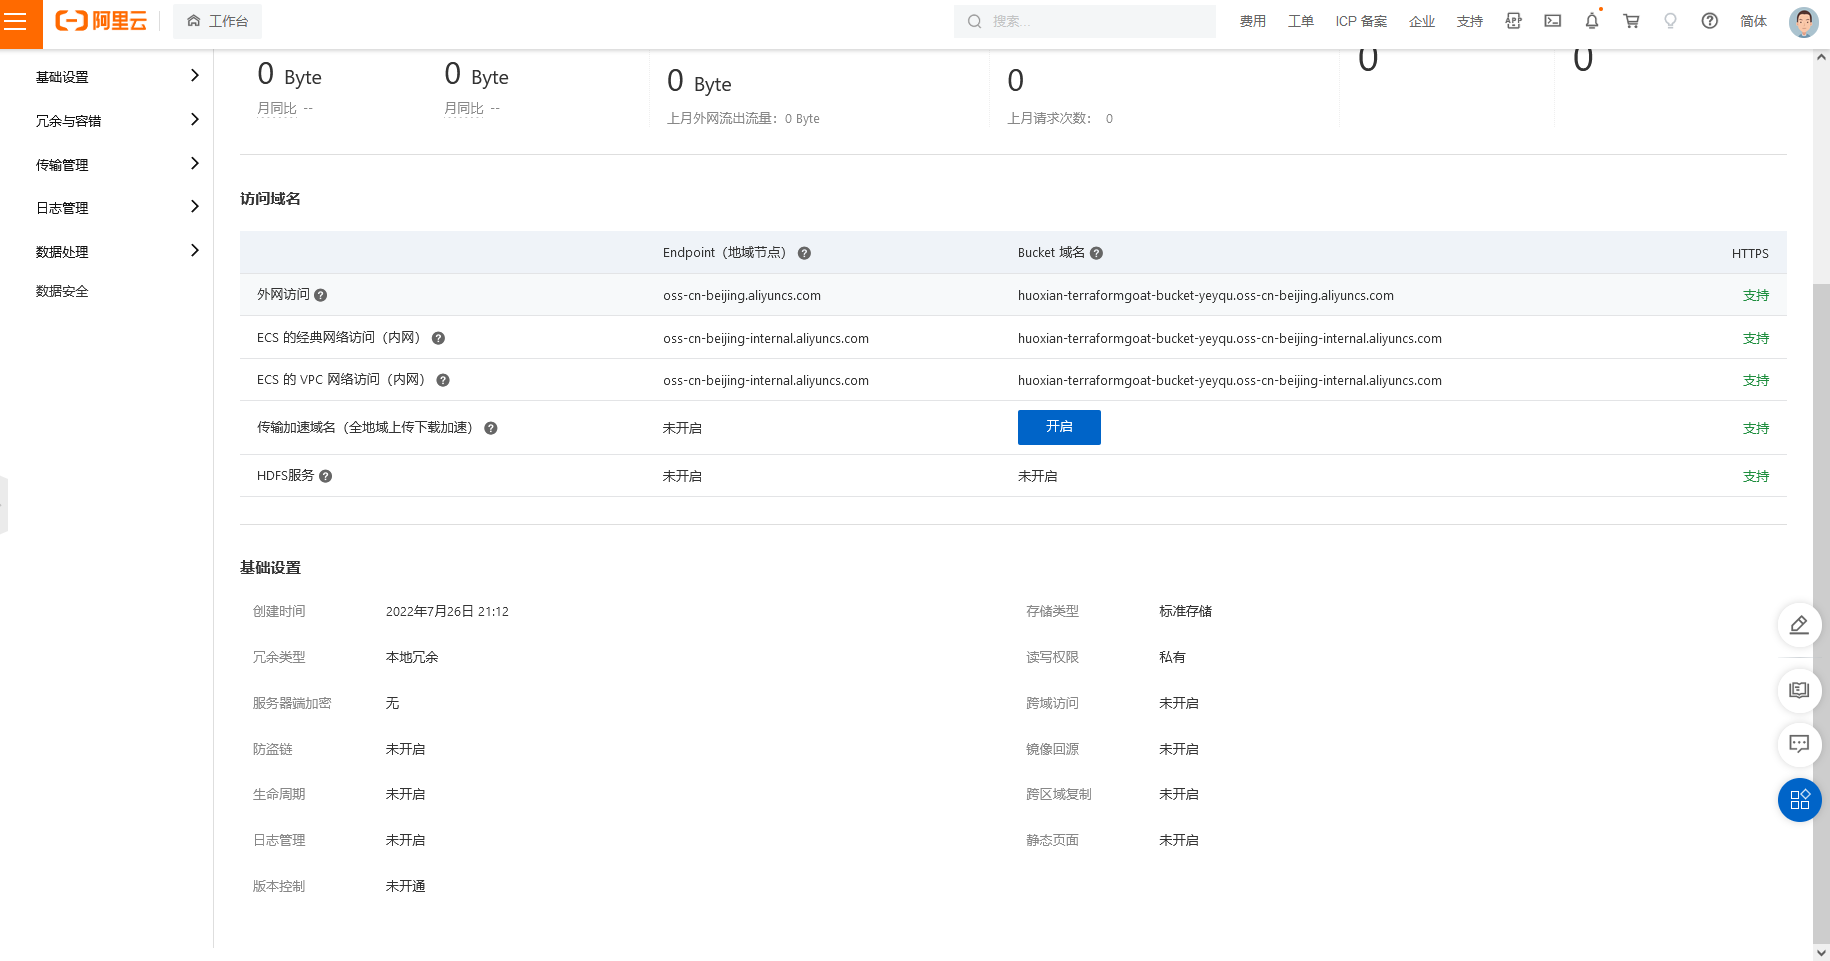
Task: Open the user avatar account menu
Action: [1803, 21]
